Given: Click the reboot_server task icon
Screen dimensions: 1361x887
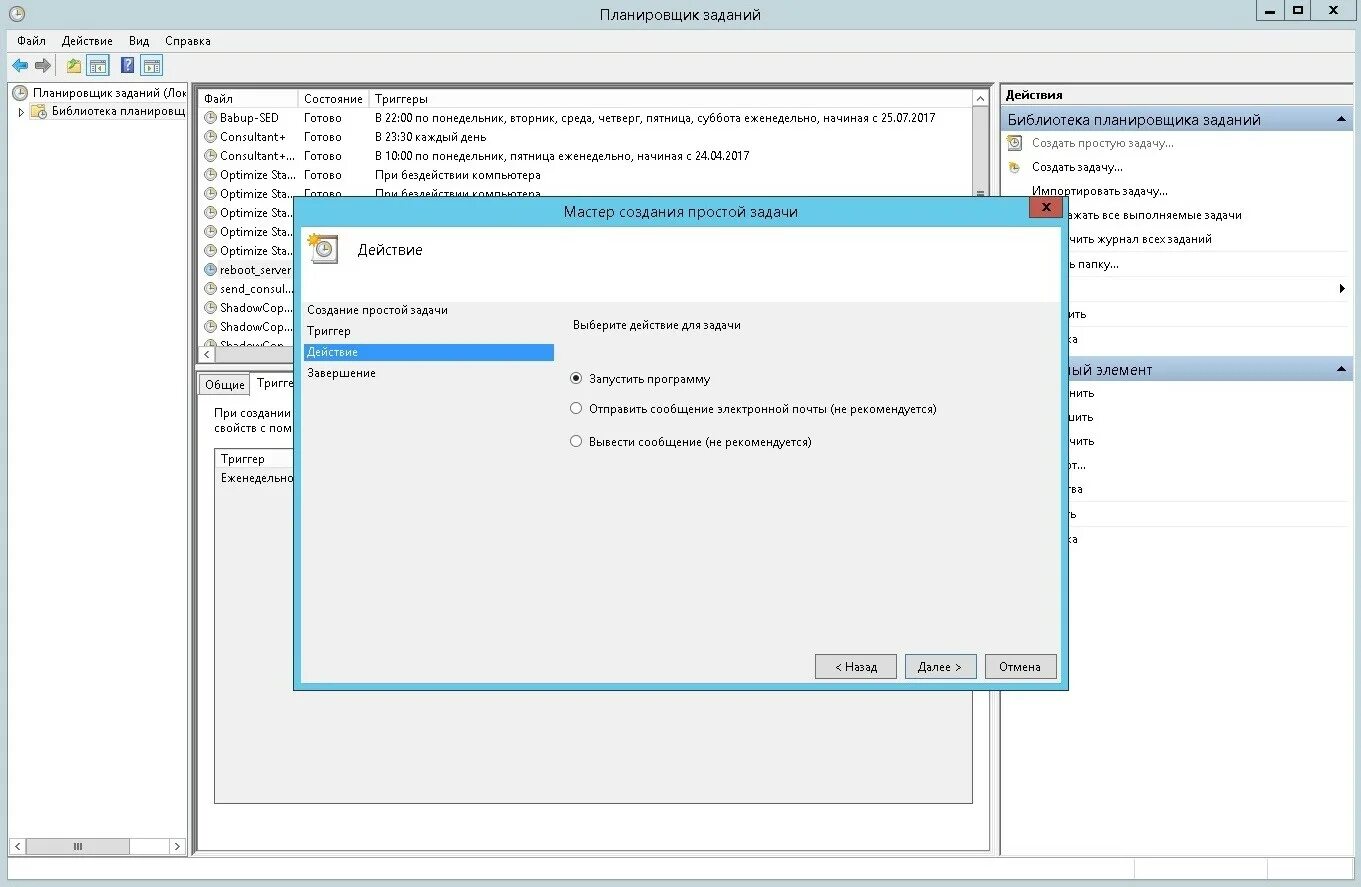Looking at the screenshot, I should [x=210, y=270].
